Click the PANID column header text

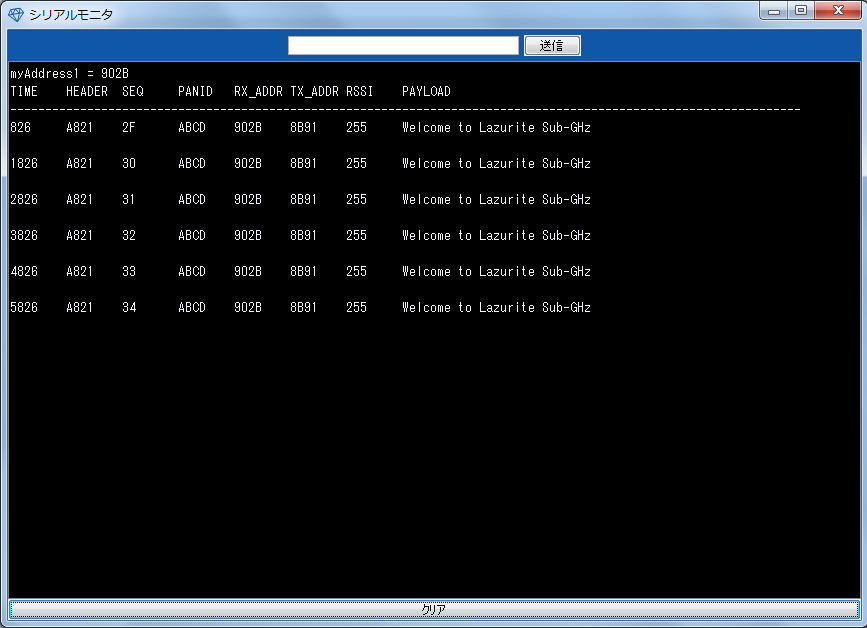(195, 91)
